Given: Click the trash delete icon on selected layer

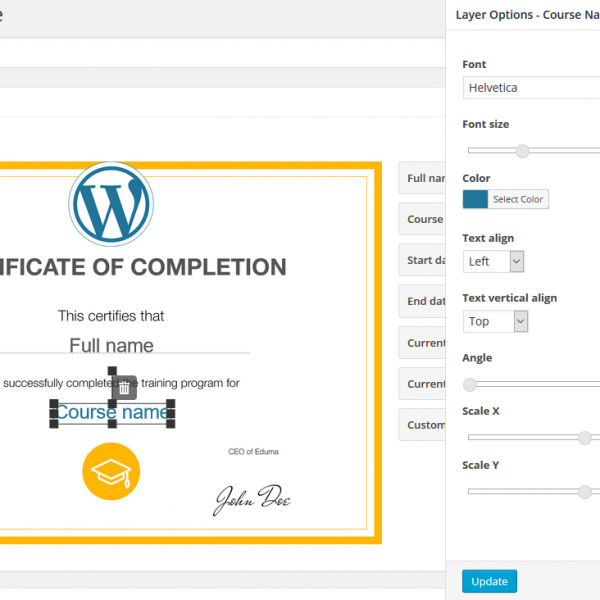Looking at the screenshot, I should pos(123,387).
